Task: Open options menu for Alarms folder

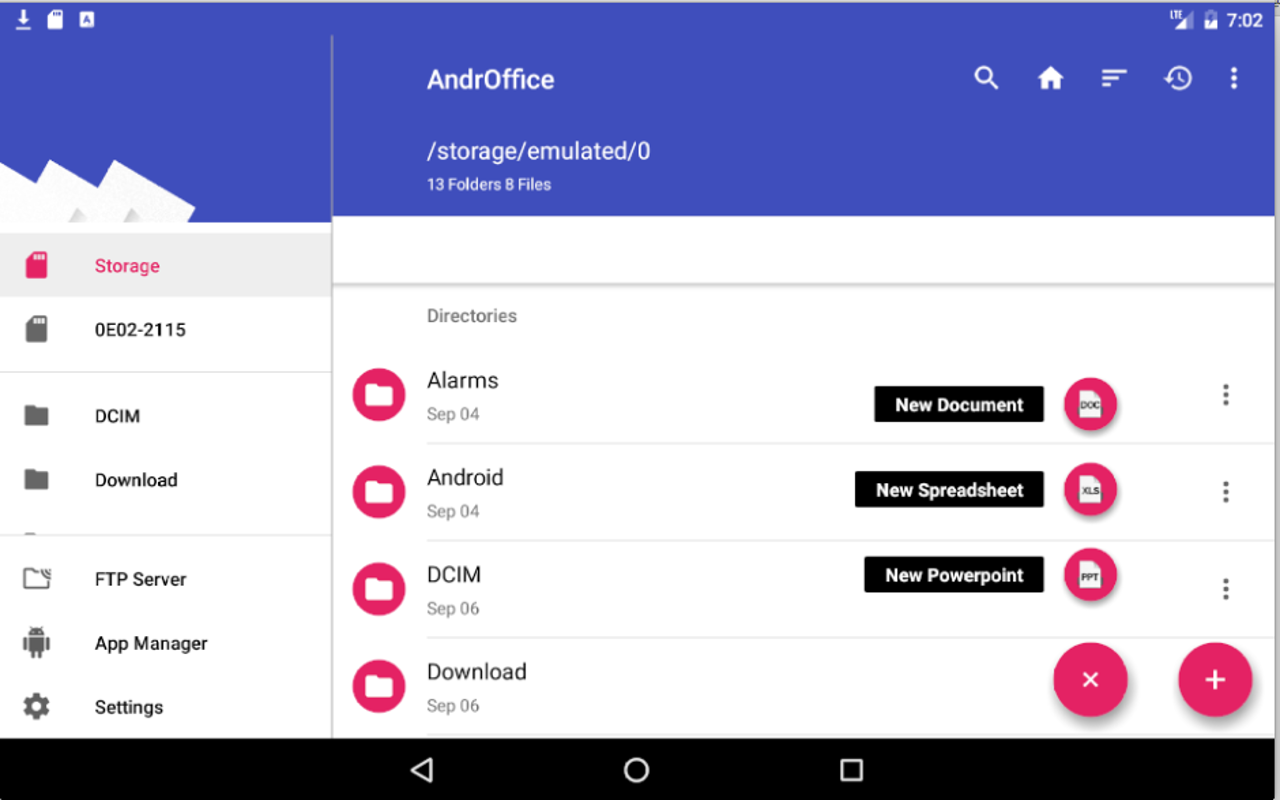Action: (x=1226, y=395)
